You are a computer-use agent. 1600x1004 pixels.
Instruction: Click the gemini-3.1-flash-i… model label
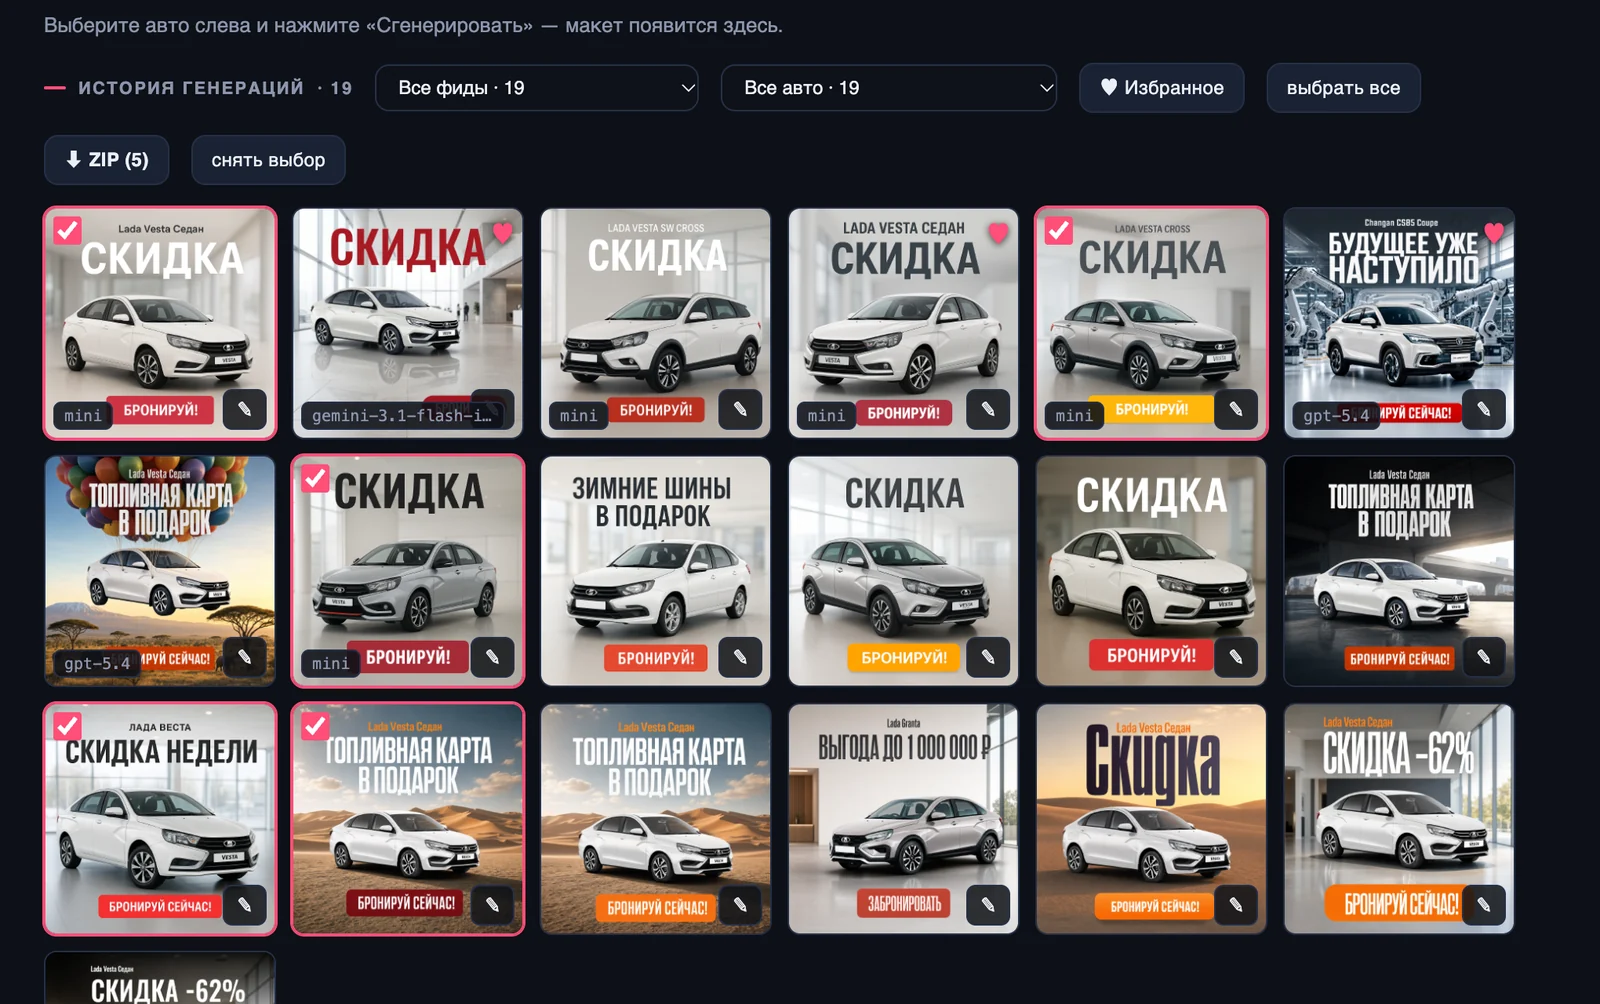(x=402, y=415)
